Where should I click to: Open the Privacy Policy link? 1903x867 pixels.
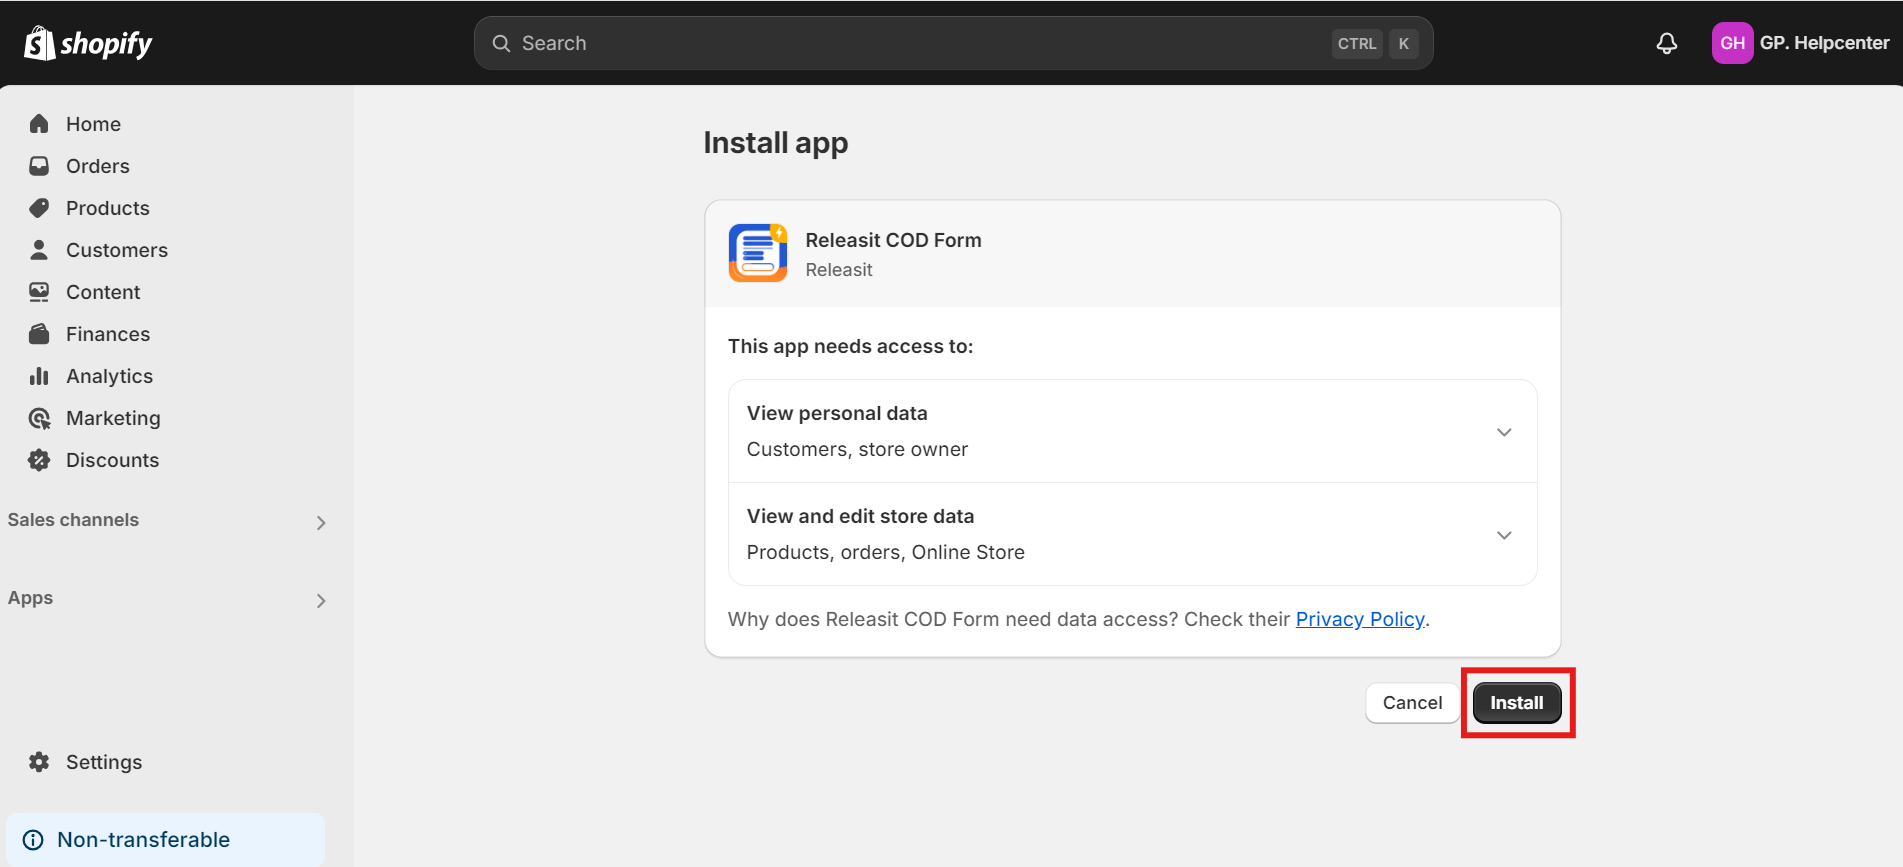[1359, 619]
